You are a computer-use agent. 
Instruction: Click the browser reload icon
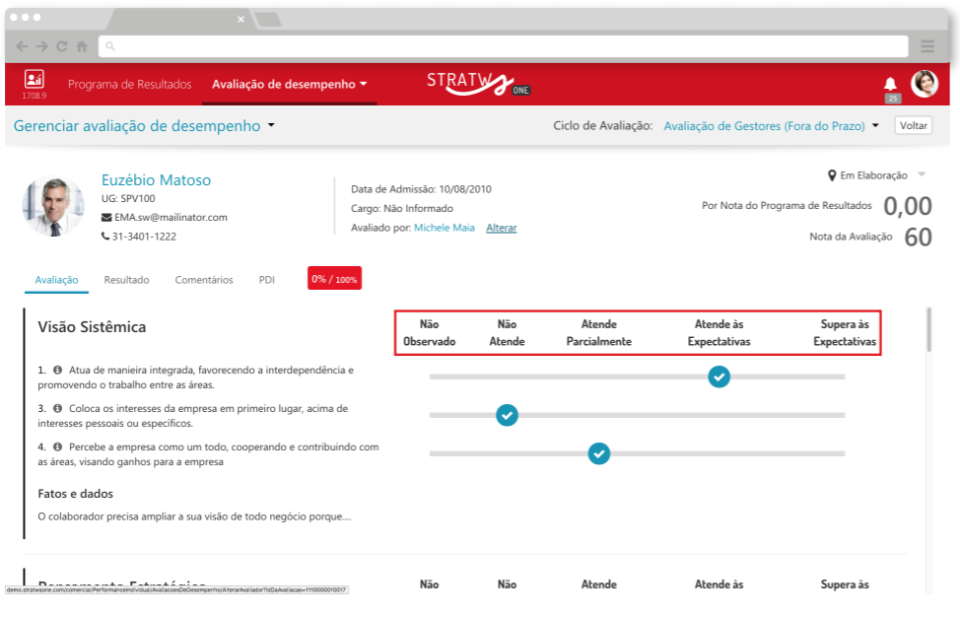point(62,46)
